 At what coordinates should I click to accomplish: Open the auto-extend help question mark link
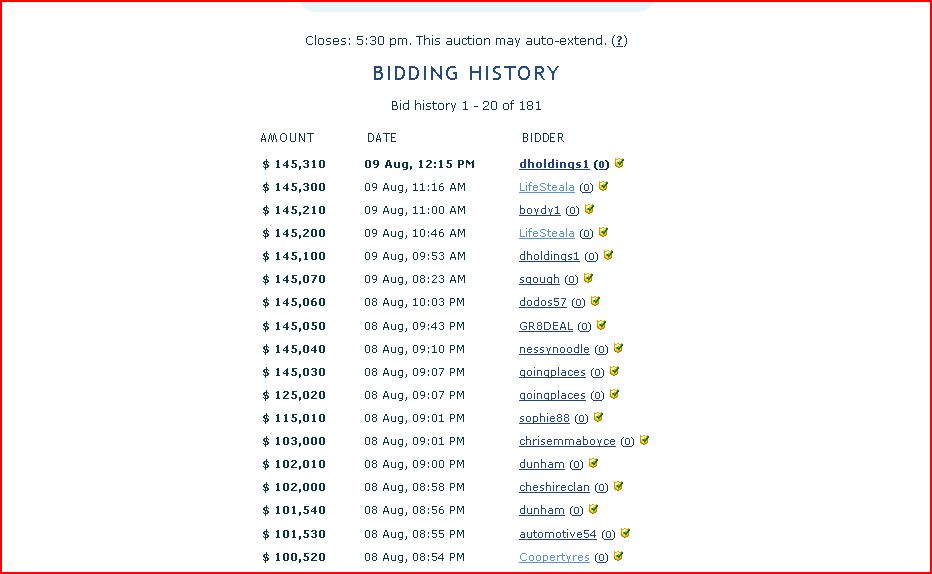(620, 41)
